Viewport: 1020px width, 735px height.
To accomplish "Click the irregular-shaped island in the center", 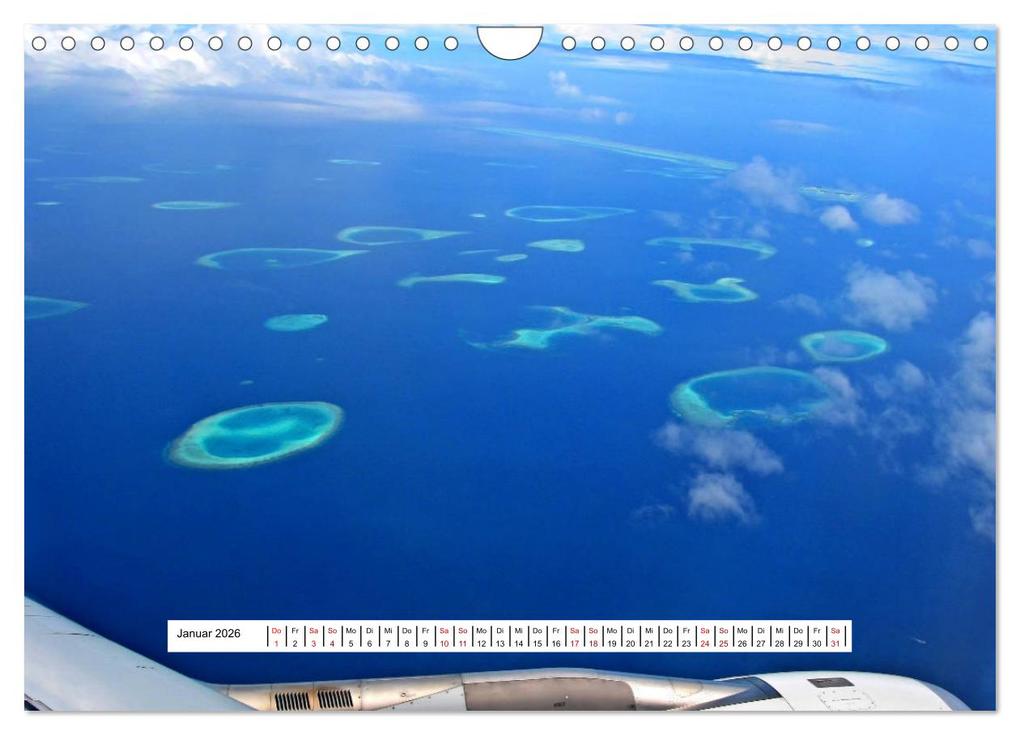I will pyautogui.click(x=570, y=328).
